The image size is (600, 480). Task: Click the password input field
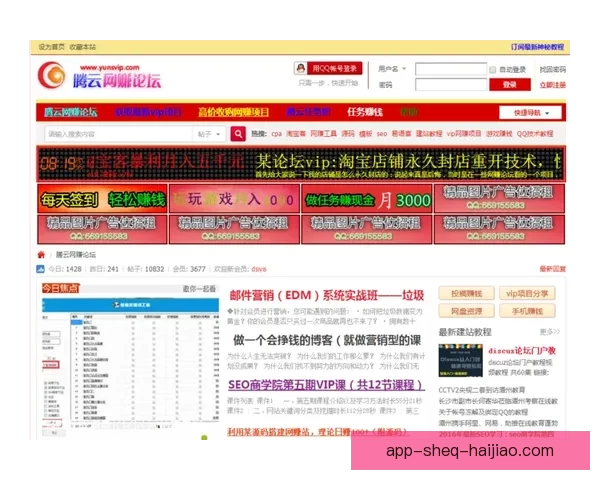point(451,85)
